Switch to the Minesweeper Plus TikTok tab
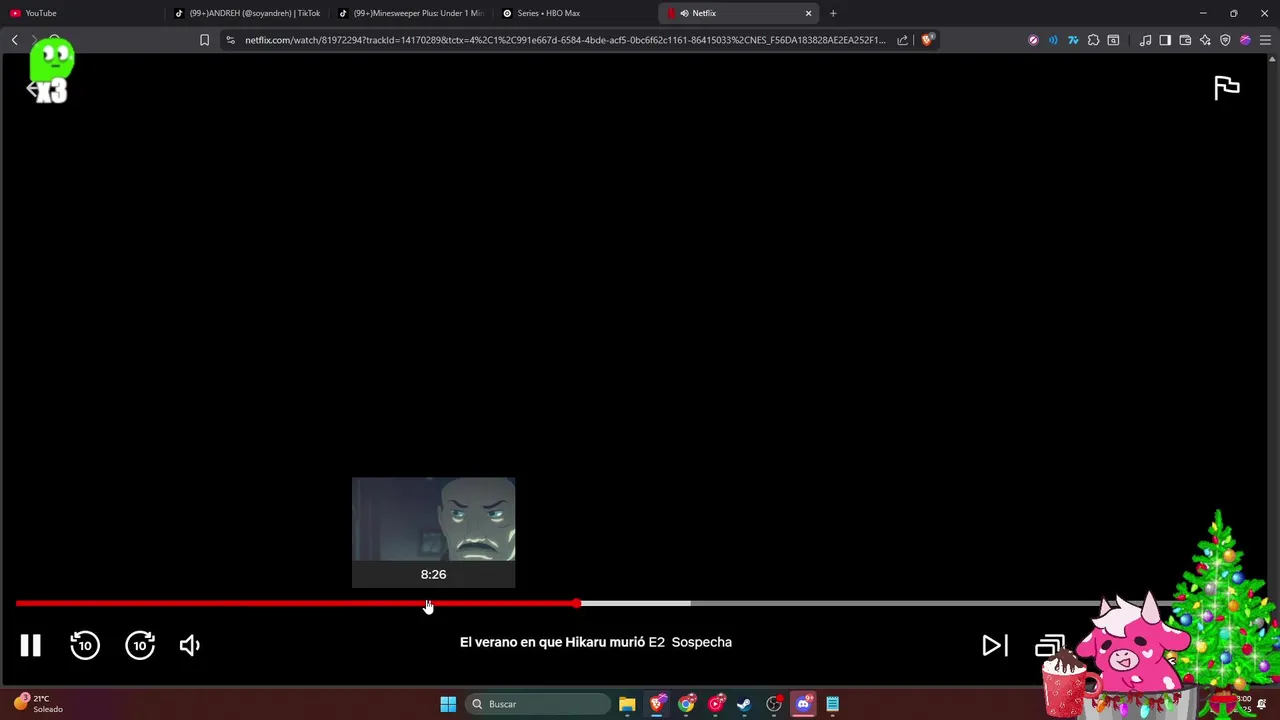 (x=411, y=13)
